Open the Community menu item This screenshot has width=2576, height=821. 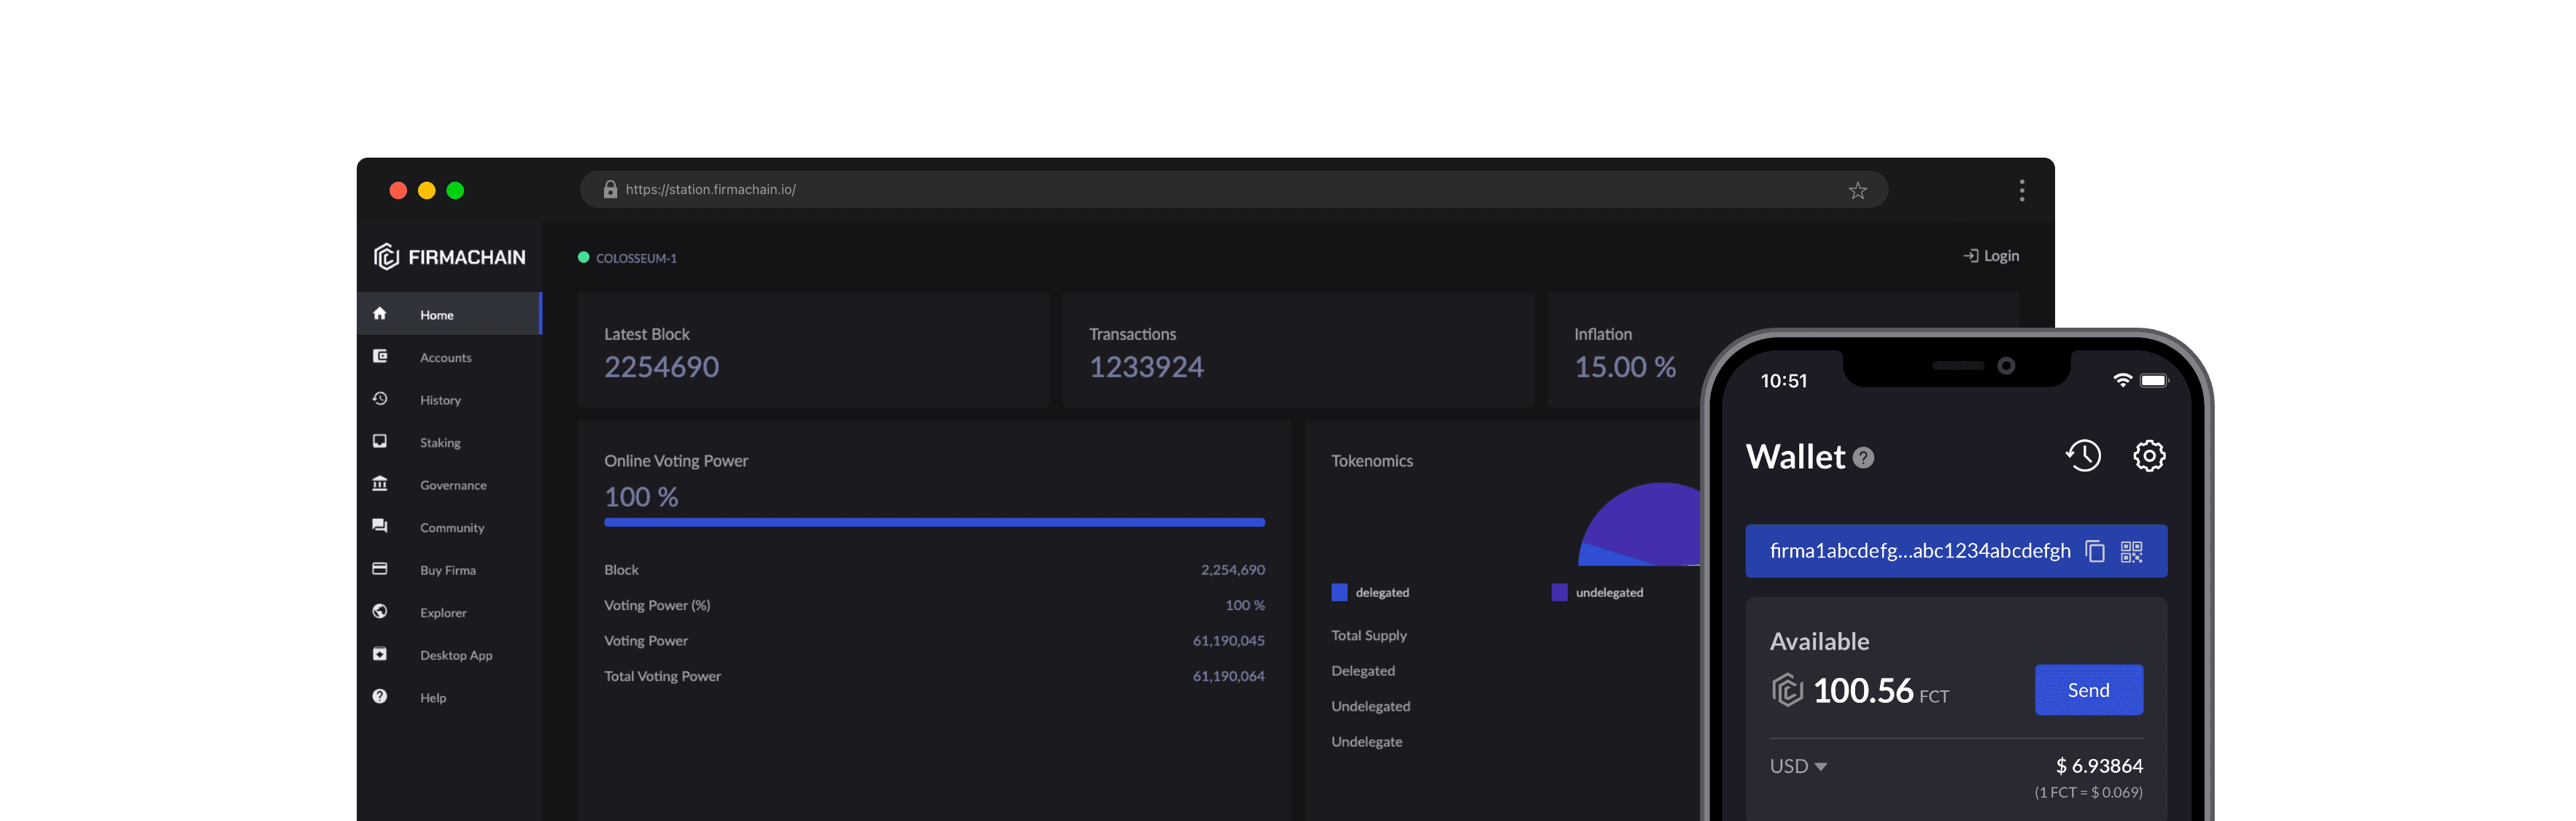point(449,527)
